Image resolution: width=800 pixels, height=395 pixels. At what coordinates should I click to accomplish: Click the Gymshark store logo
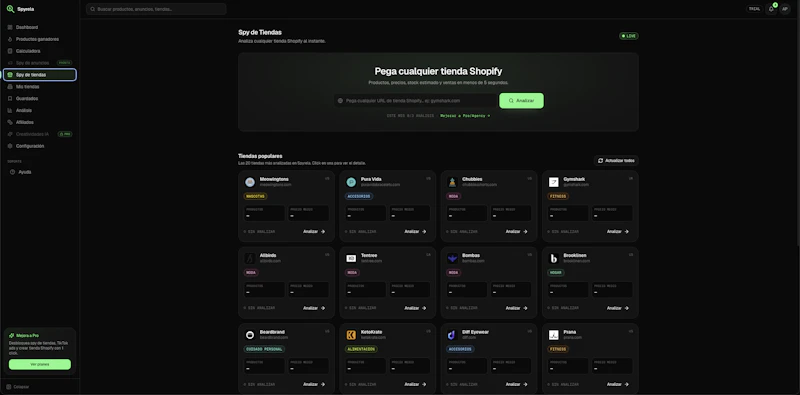pos(554,182)
